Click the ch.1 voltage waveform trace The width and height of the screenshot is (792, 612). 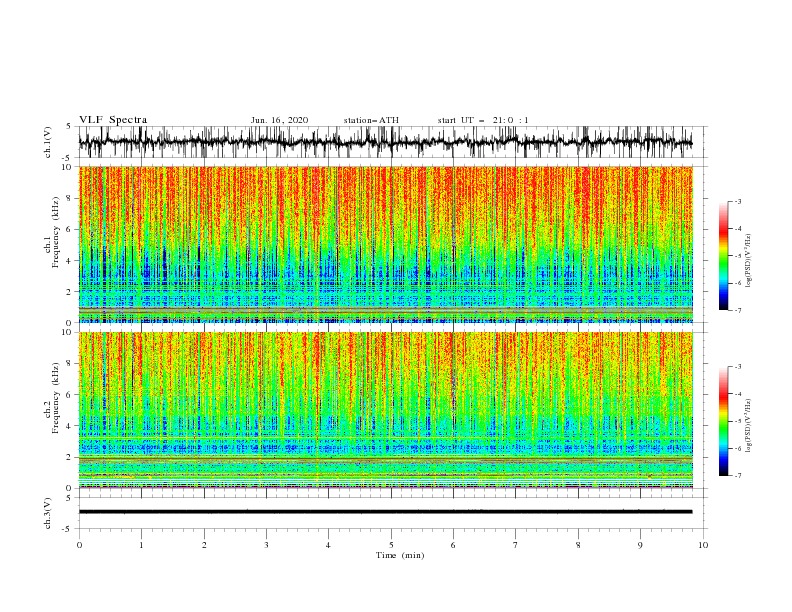click(x=385, y=142)
